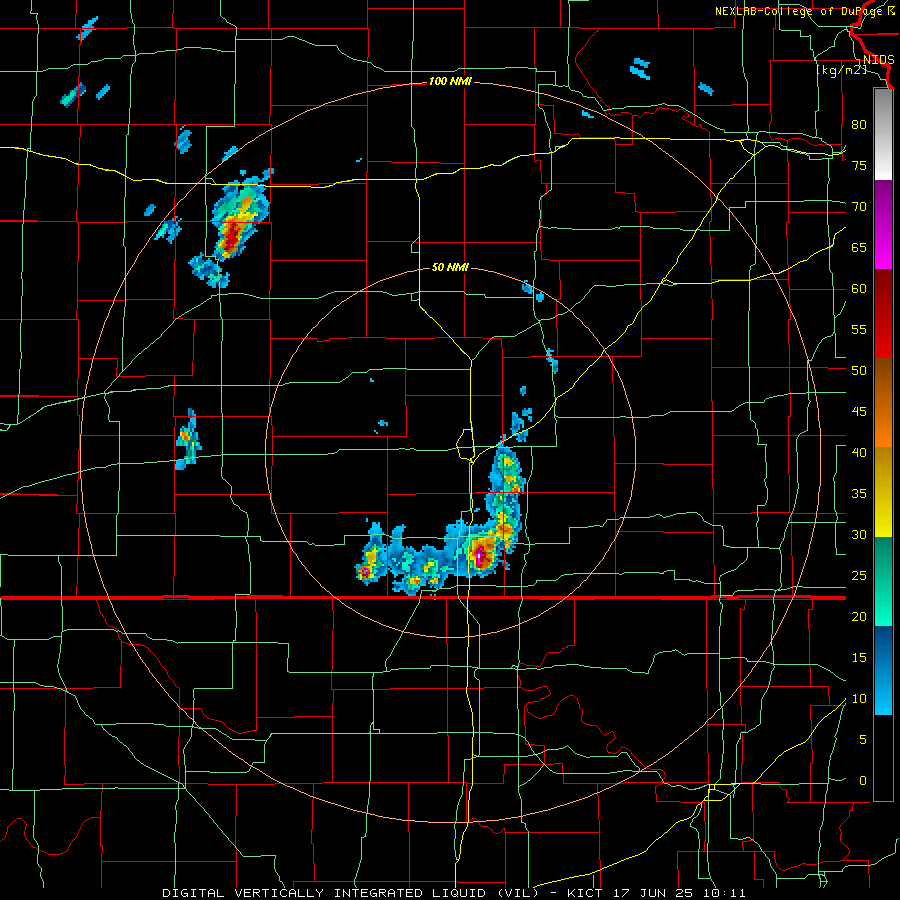Image resolution: width=900 pixels, height=900 pixels.
Task: Click the kg/m2 units label
Action: 841,70
